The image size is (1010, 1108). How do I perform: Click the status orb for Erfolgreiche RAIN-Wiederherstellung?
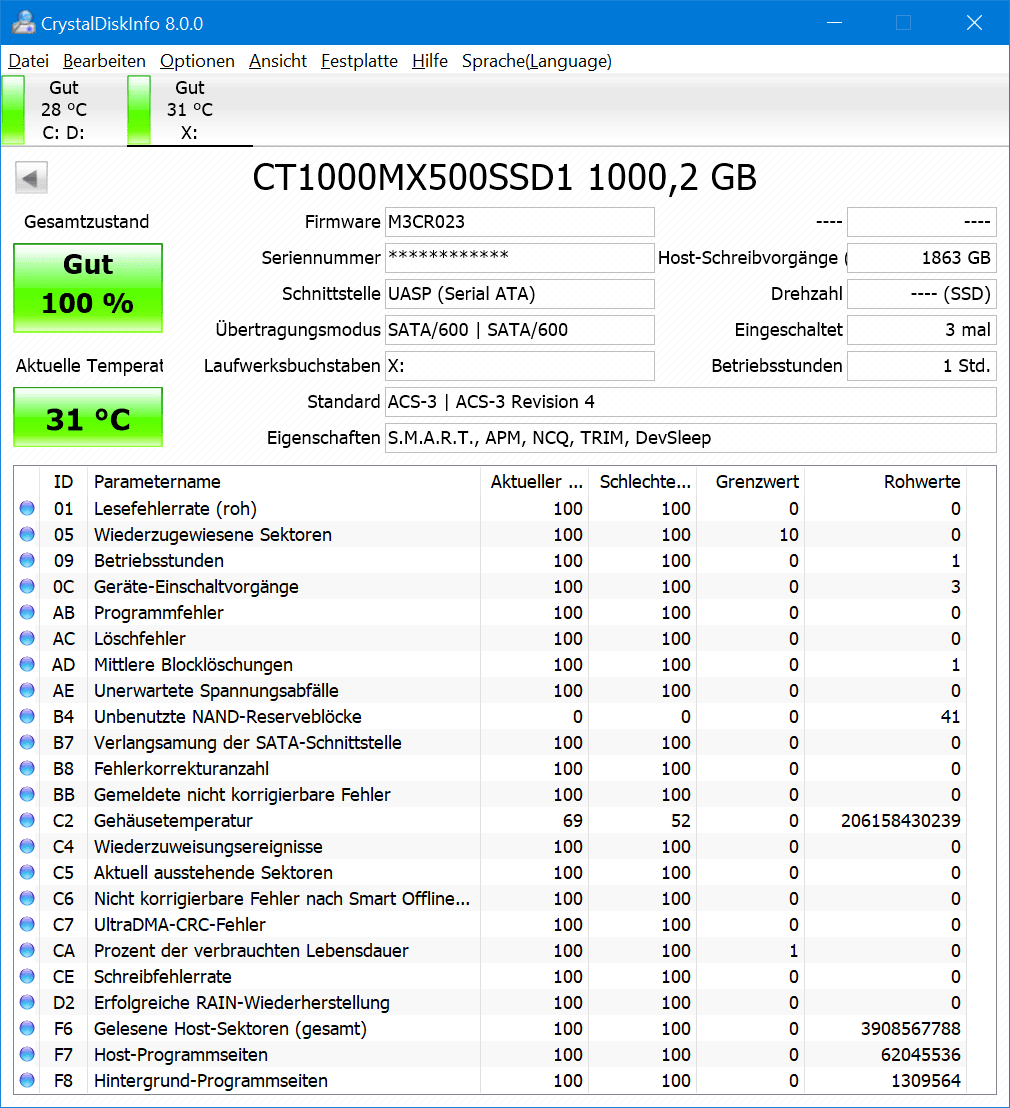pyautogui.click(x=27, y=1002)
